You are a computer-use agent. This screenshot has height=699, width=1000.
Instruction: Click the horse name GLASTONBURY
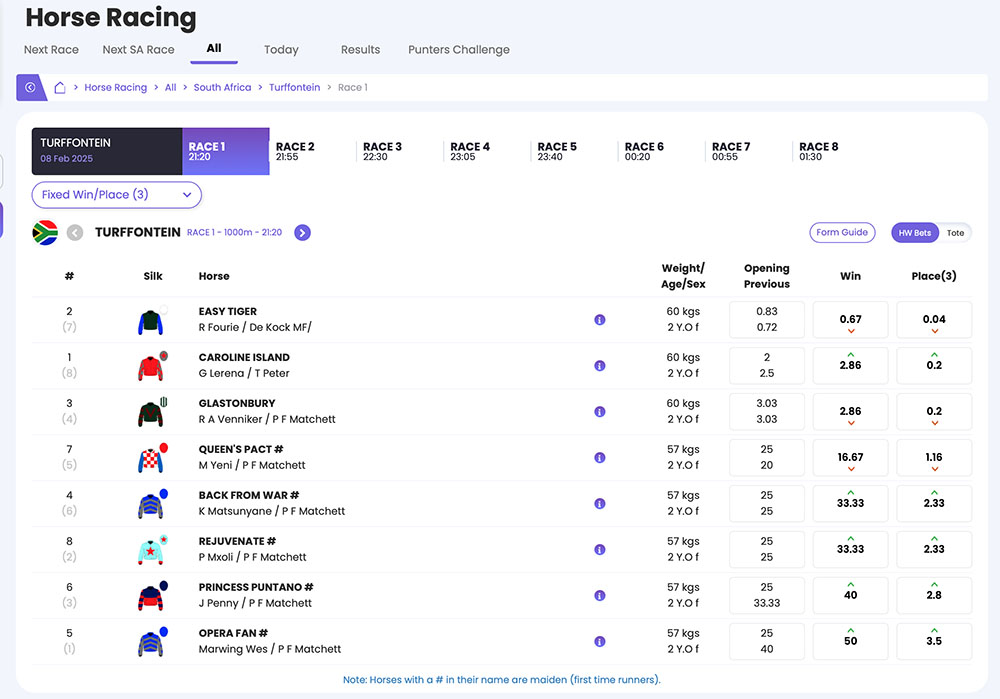coord(237,403)
